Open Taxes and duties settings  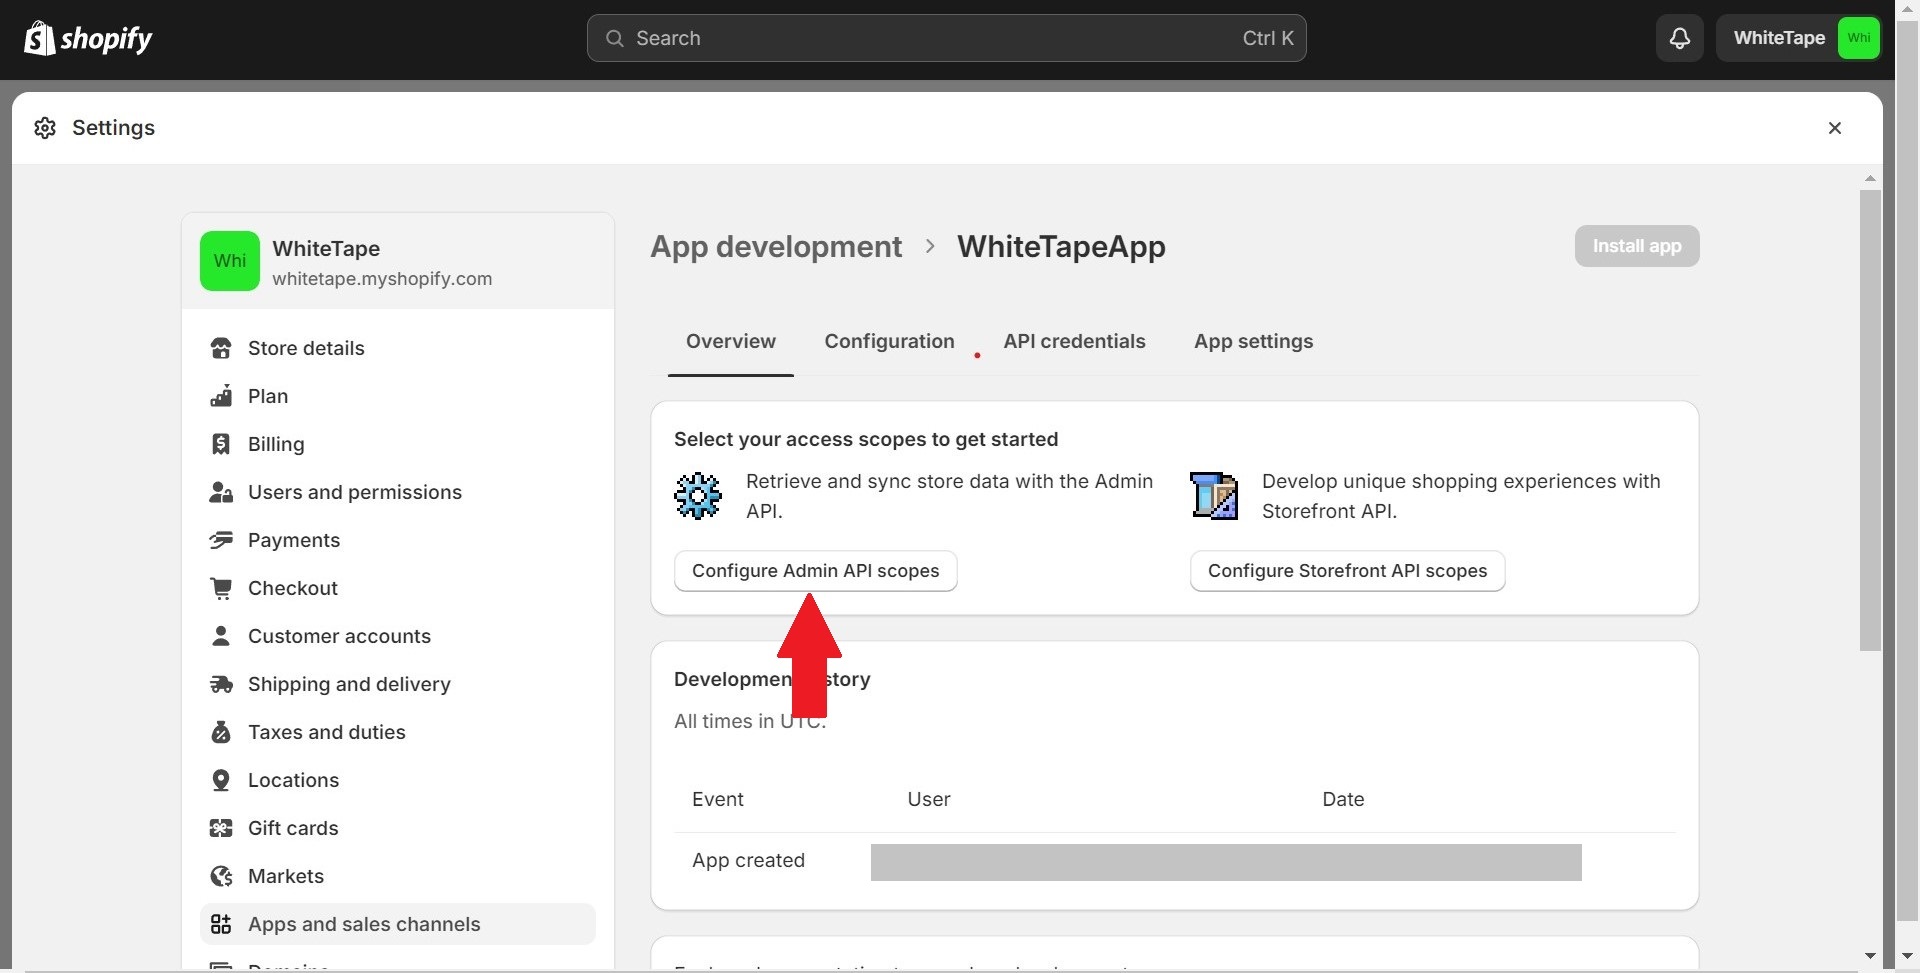[398, 732]
